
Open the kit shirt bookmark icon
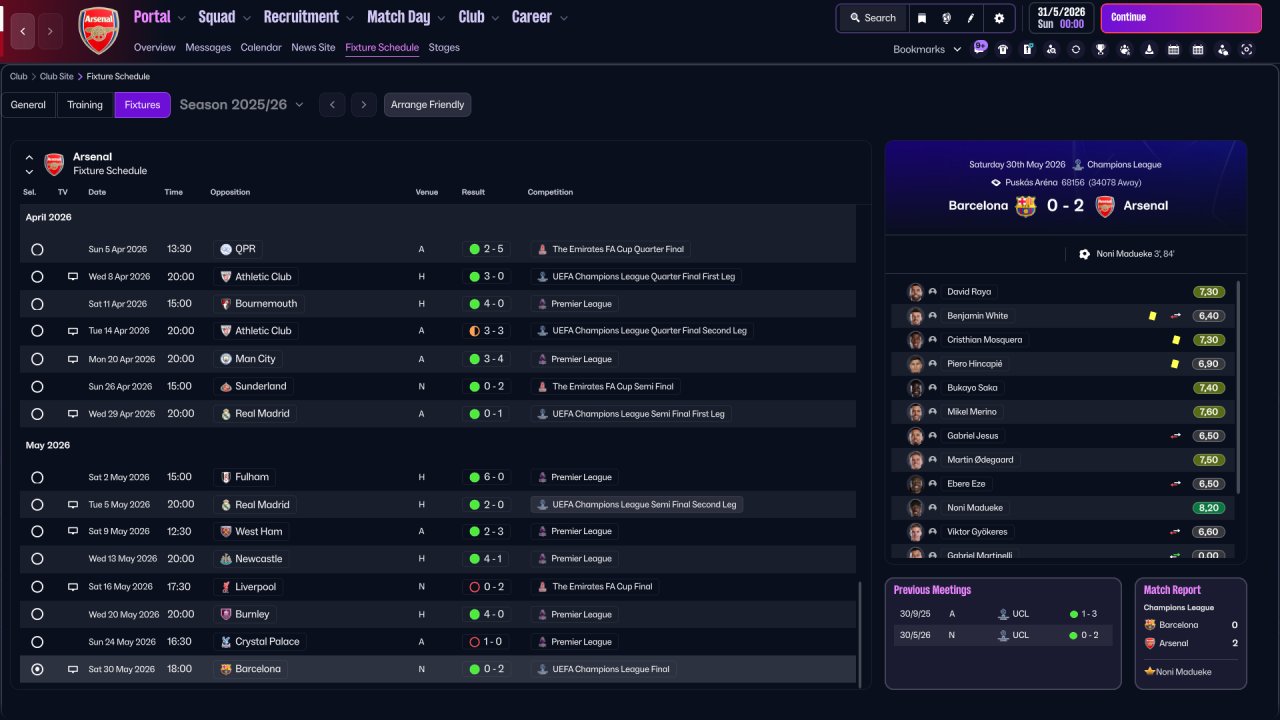tap(1003, 49)
